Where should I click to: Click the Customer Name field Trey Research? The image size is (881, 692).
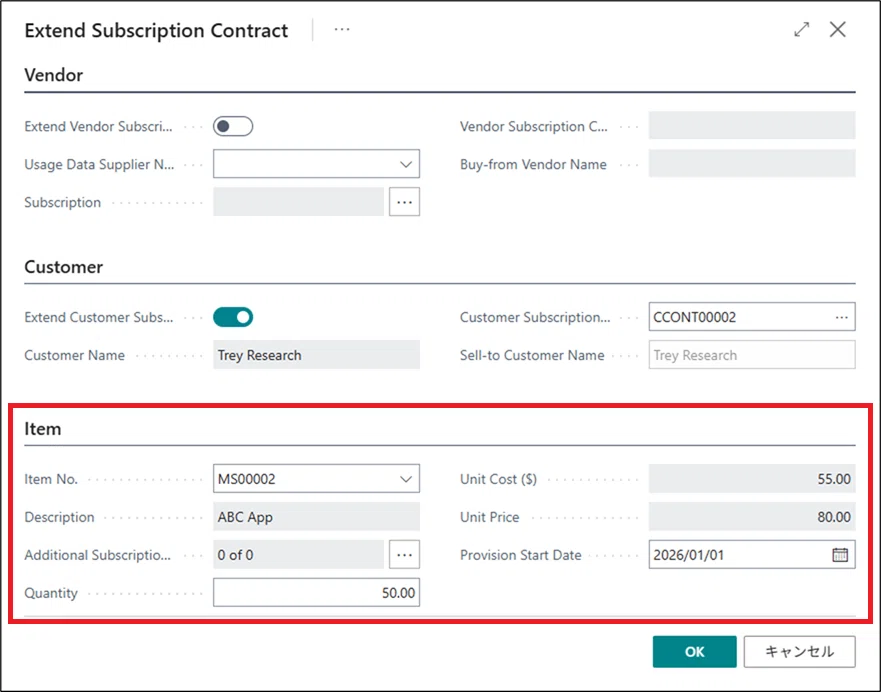[316, 355]
